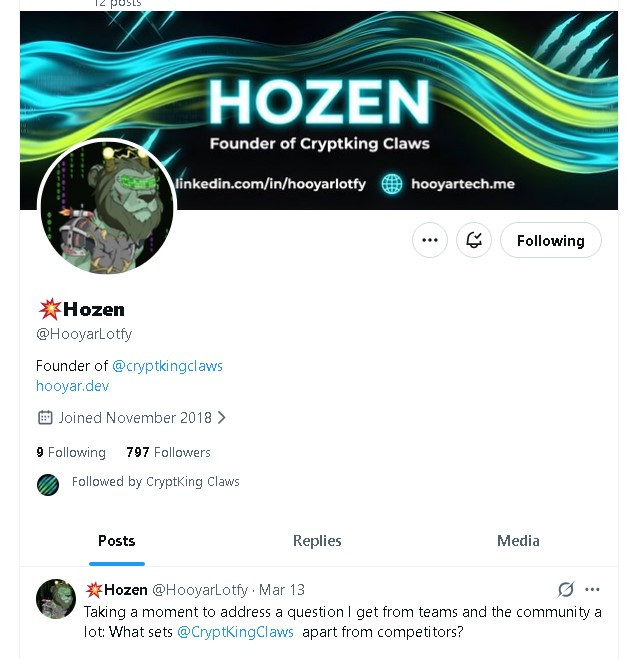
Task: View the 797 Followers list
Action: tap(168, 452)
